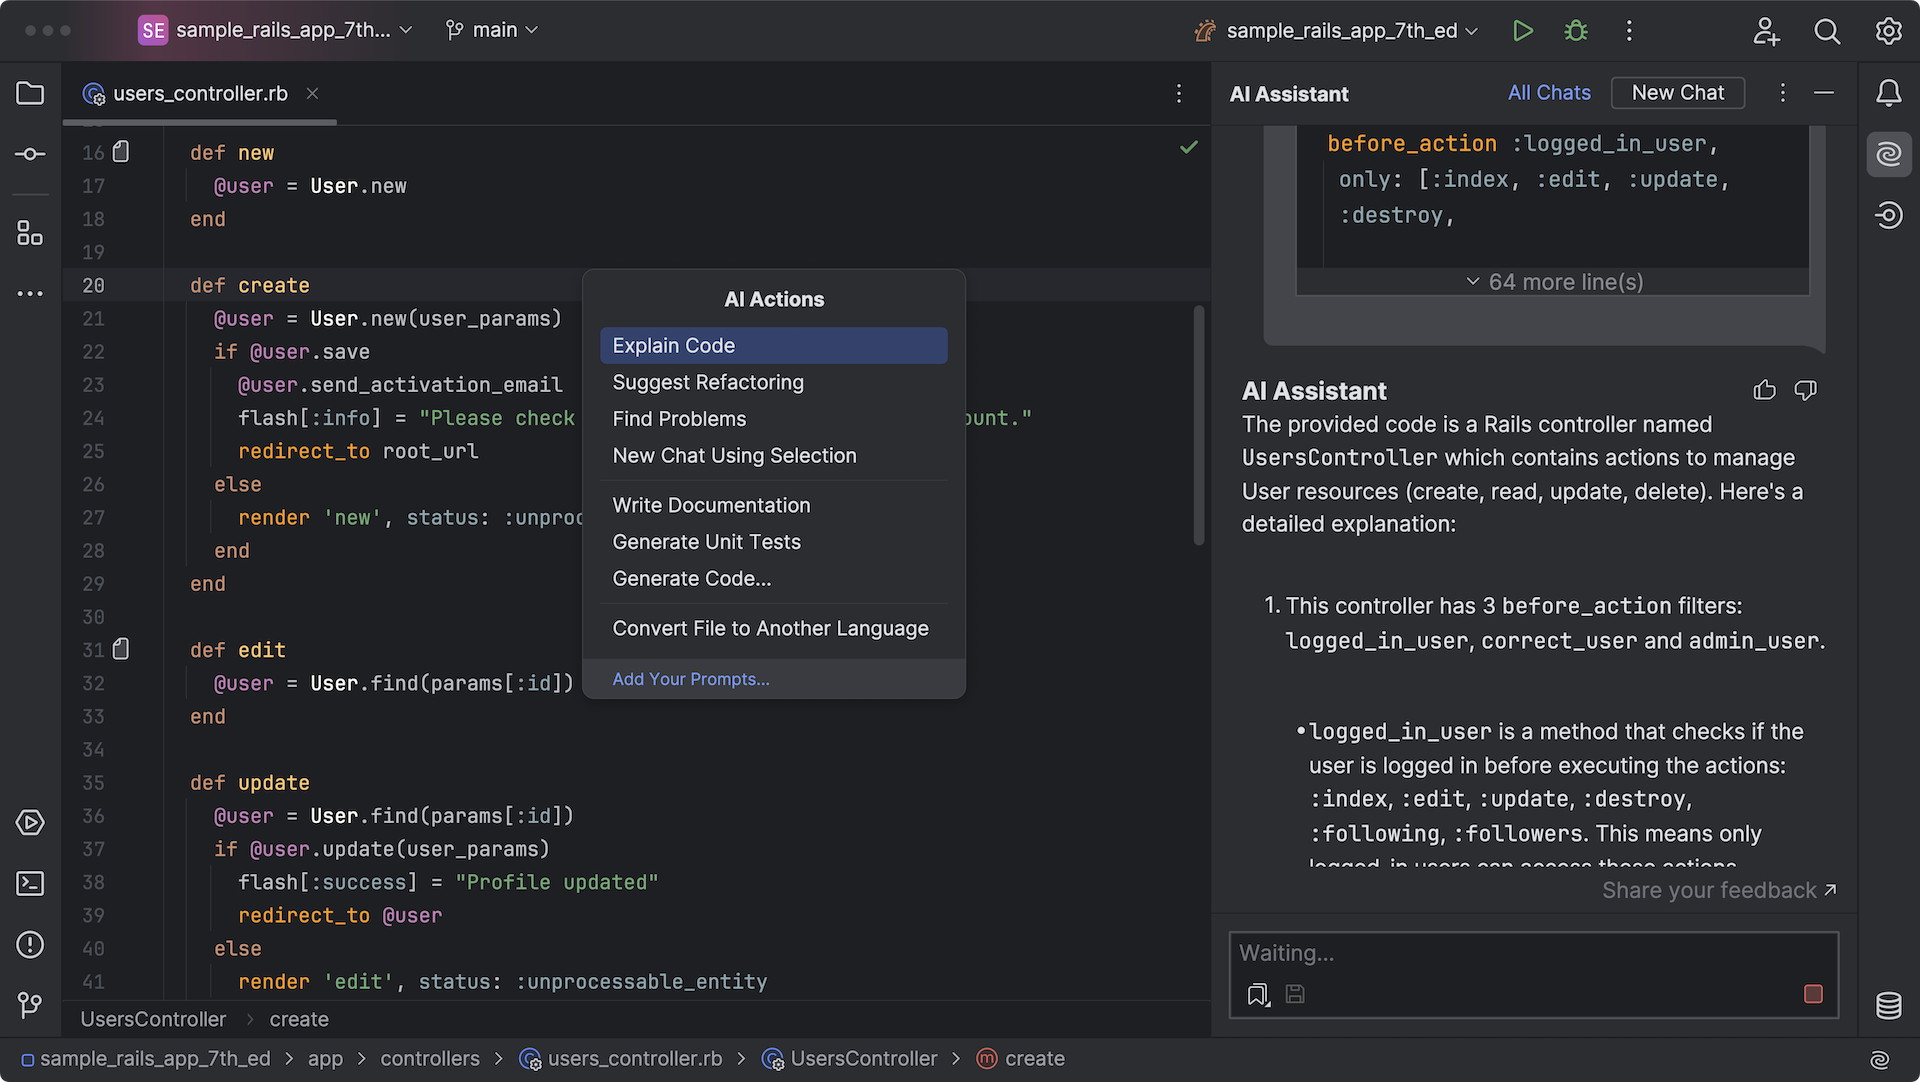Rate the AI response with thumbs up
Screen dimensions: 1920x1082
pyautogui.click(x=1764, y=390)
